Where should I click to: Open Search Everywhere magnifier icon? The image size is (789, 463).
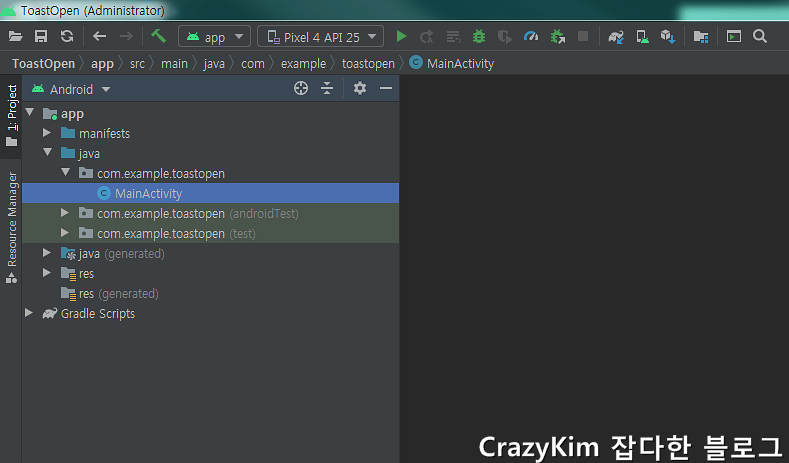[x=760, y=36]
